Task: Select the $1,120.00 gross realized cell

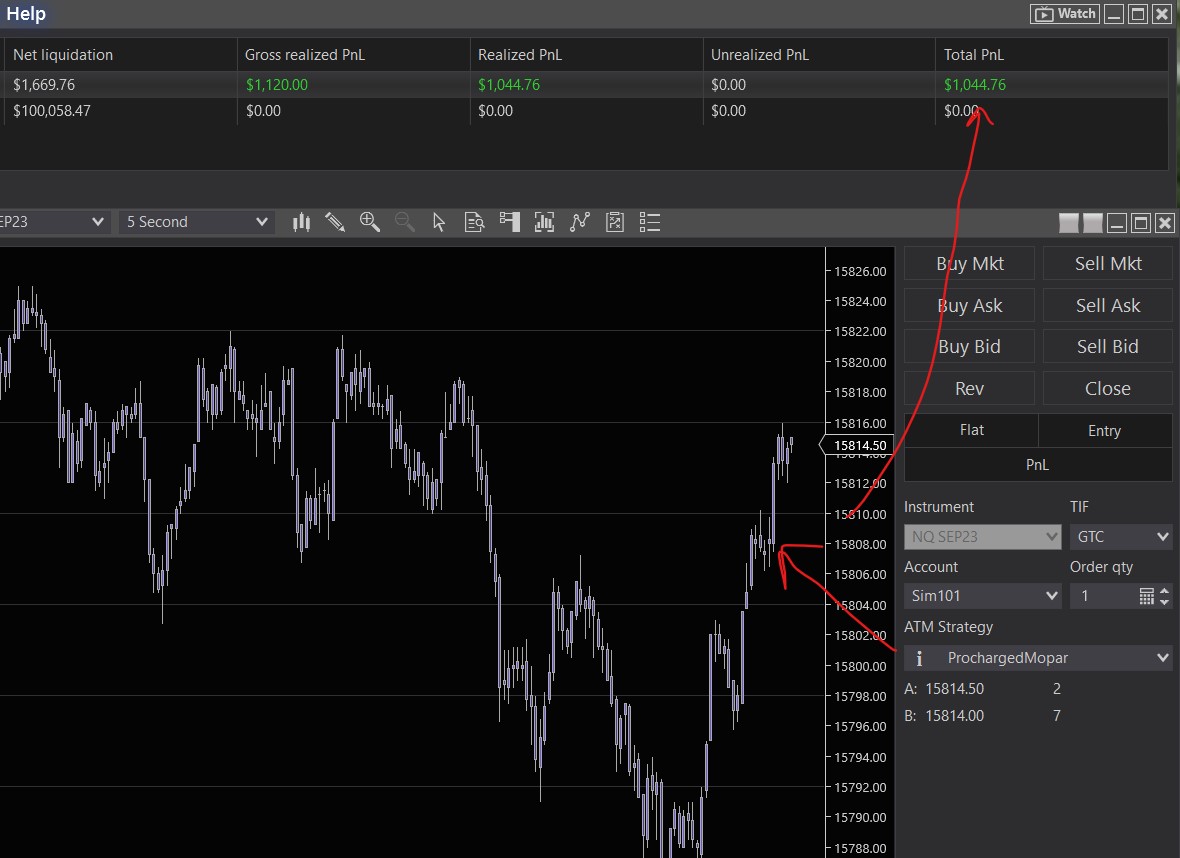Action: click(x=353, y=85)
